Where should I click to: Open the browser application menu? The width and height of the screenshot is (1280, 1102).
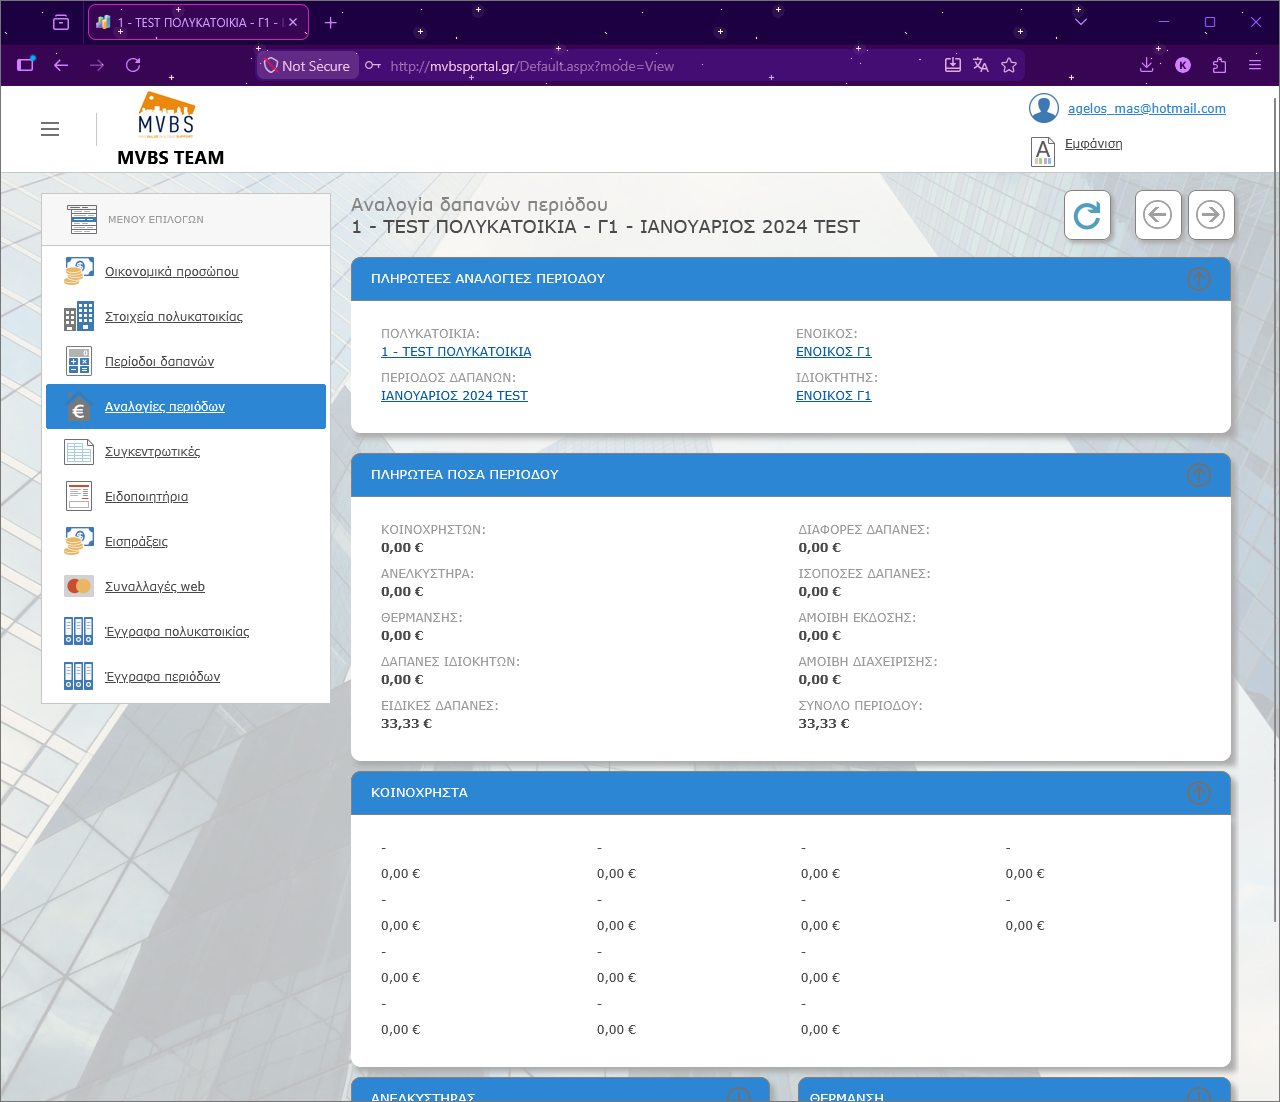pyautogui.click(x=1255, y=65)
